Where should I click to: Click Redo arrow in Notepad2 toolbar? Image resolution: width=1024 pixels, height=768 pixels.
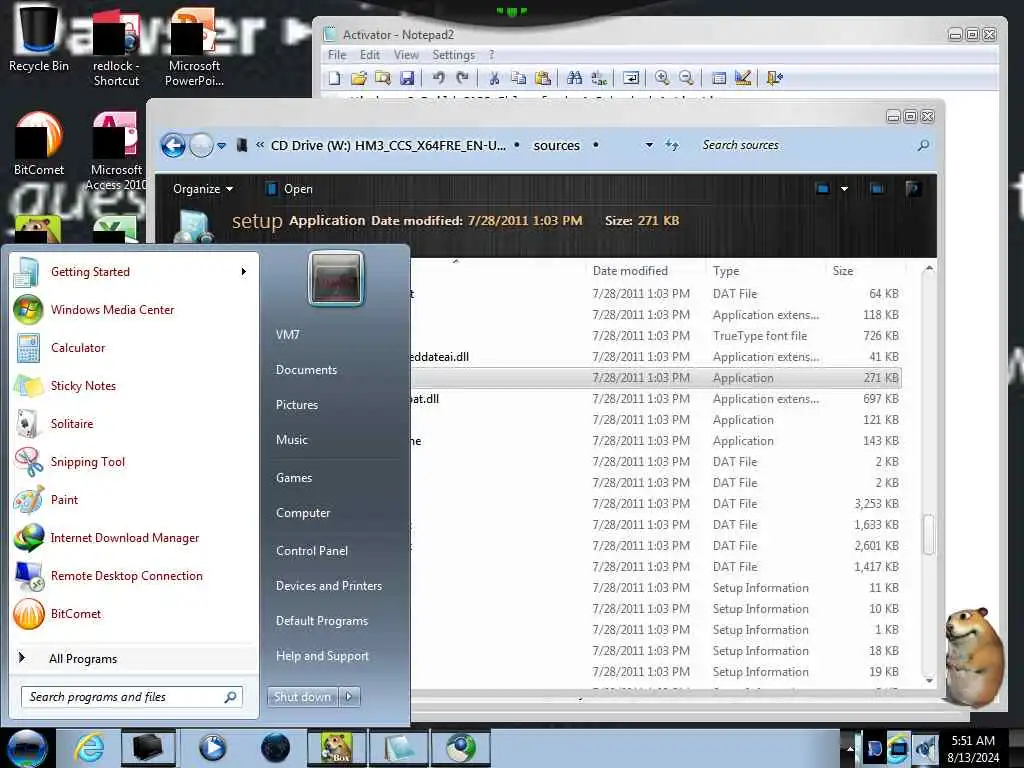point(462,78)
